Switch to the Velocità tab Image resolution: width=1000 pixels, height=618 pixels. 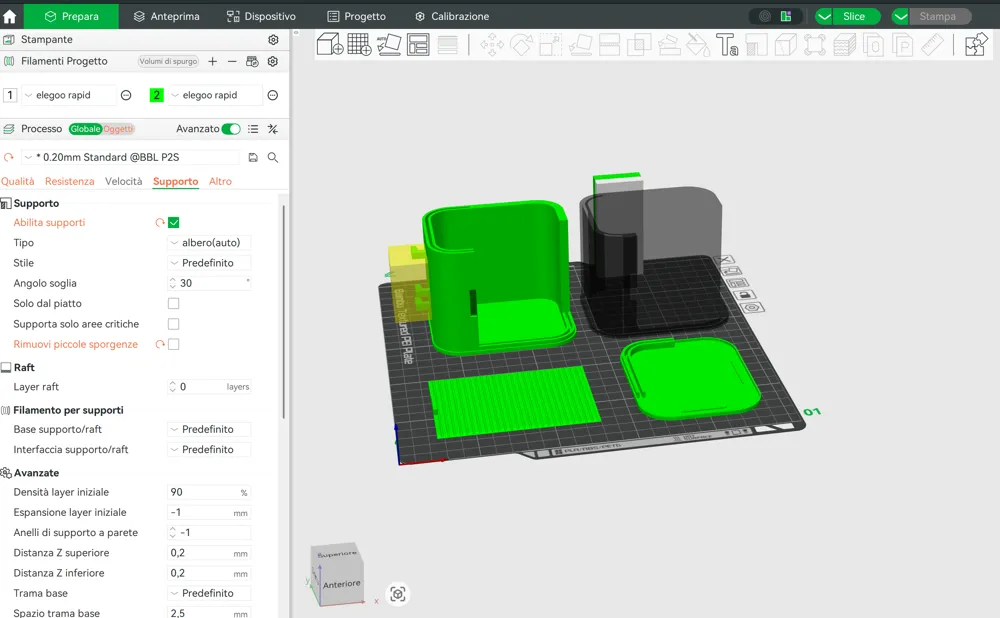pyautogui.click(x=124, y=181)
